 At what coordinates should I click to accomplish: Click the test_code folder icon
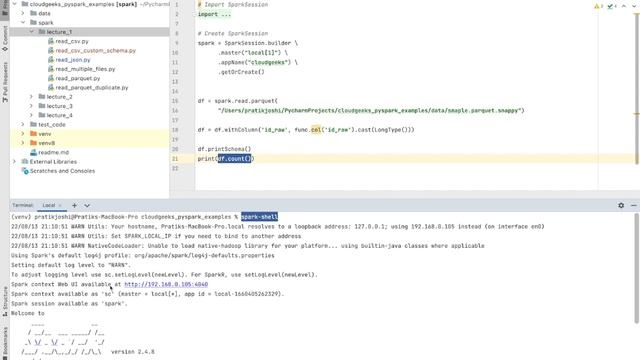point(33,124)
